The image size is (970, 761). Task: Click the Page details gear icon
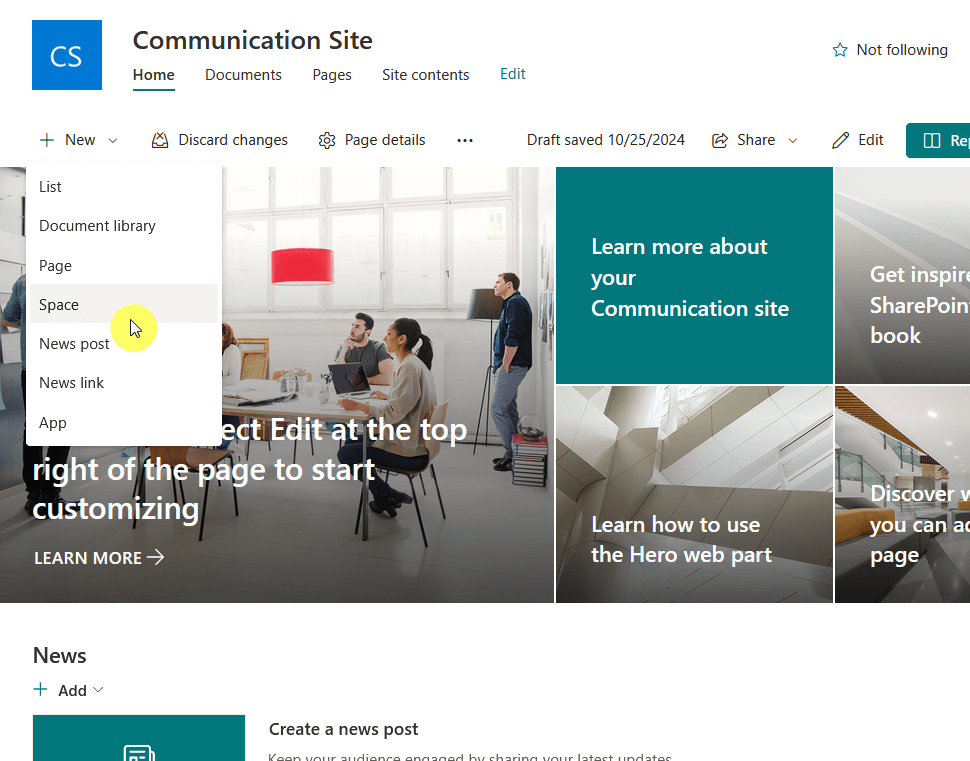point(327,140)
